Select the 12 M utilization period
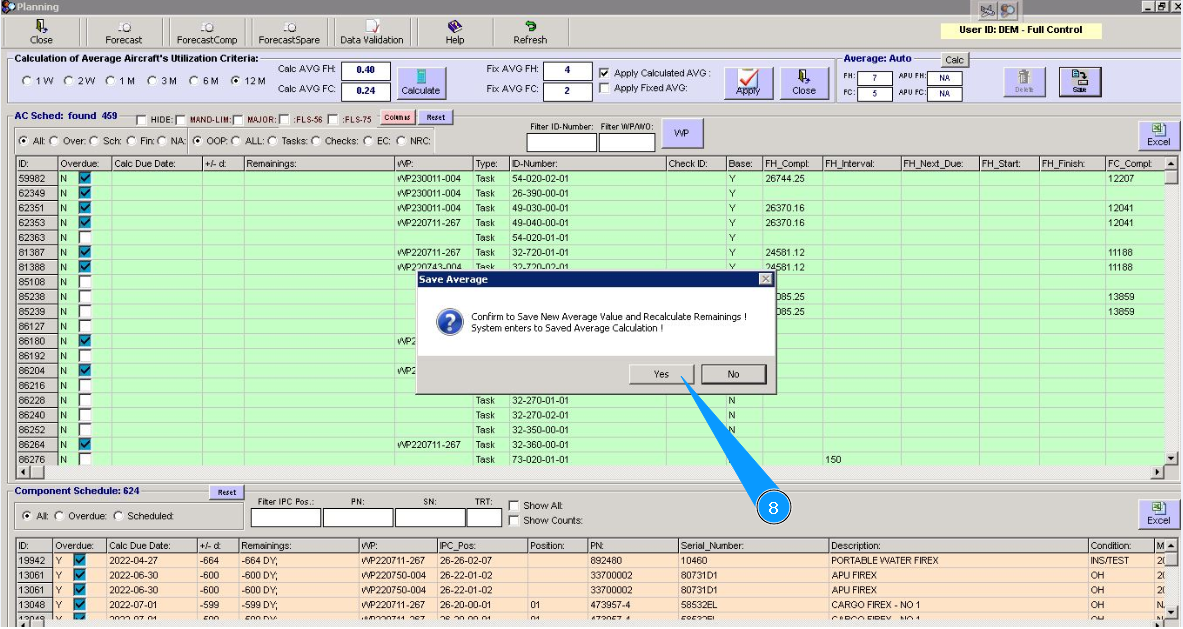The image size is (1183, 629). pos(235,81)
